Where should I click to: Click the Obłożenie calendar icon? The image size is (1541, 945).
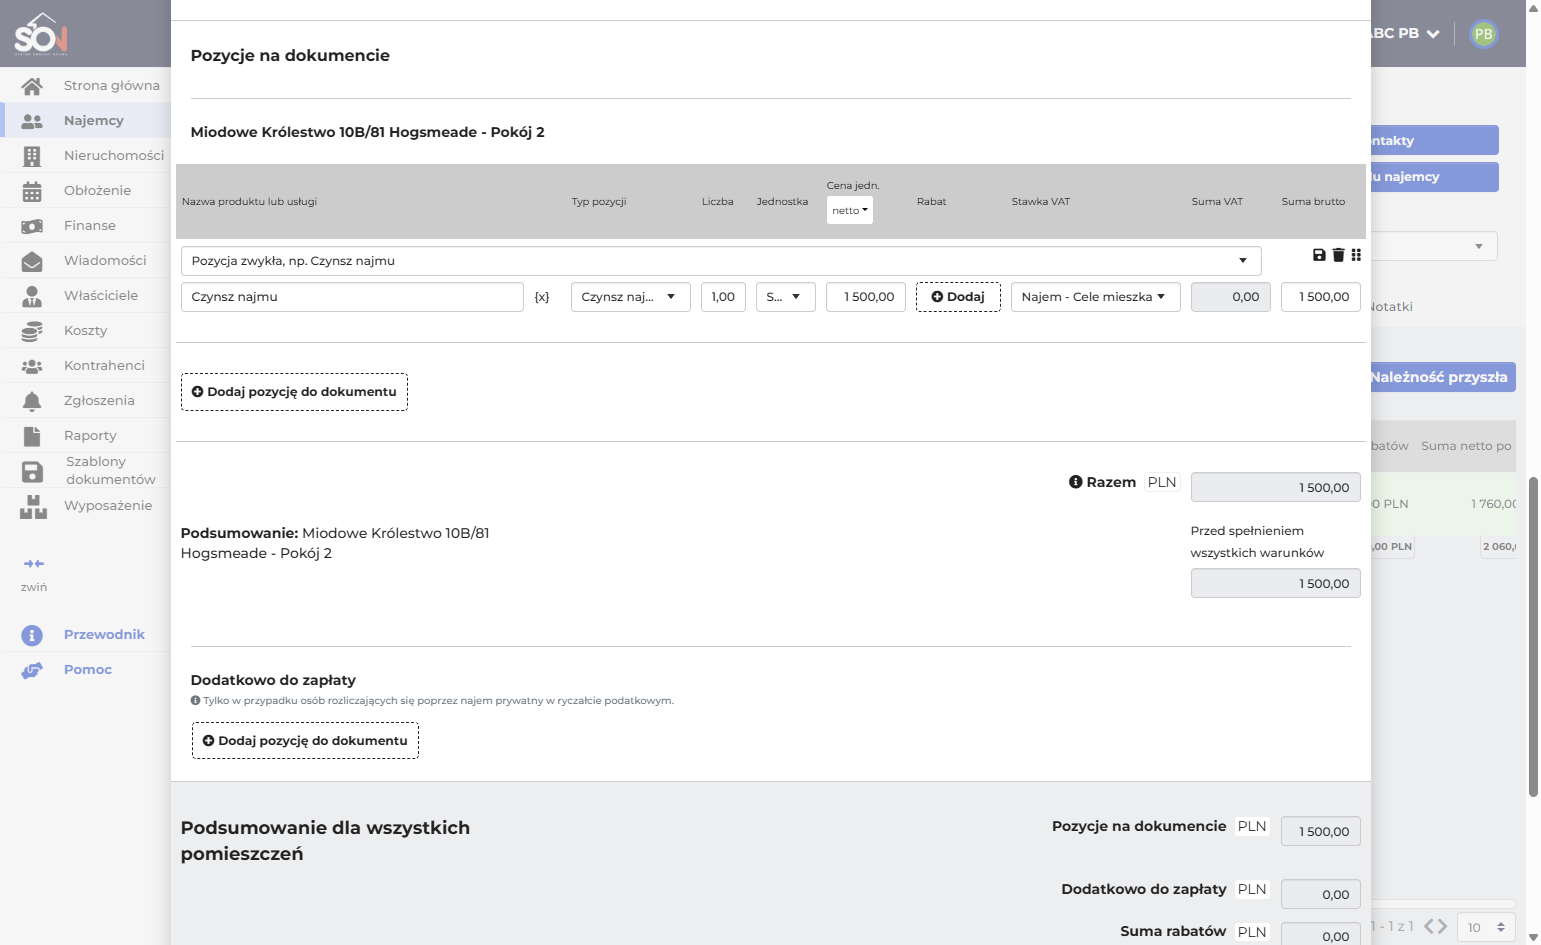(32, 191)
